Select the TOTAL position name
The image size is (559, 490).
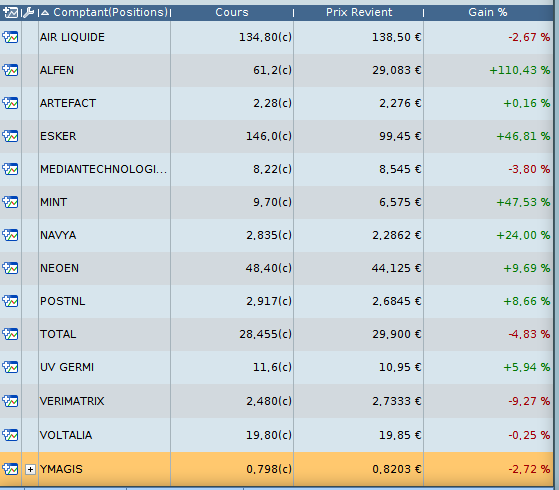pyautogui.click(x=58, y=334)
